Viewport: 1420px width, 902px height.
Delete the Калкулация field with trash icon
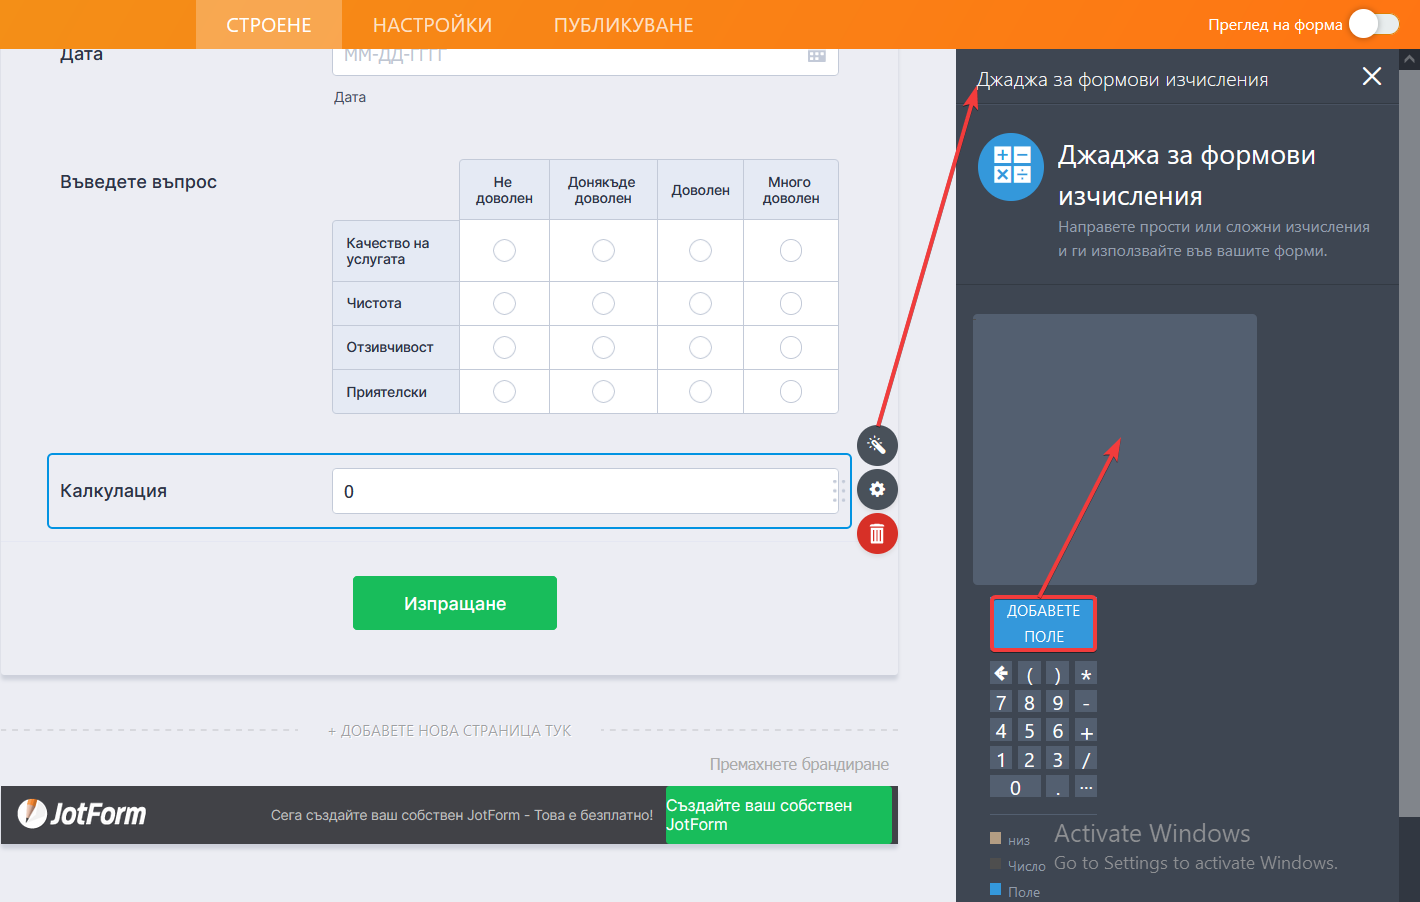click(877, 534)
